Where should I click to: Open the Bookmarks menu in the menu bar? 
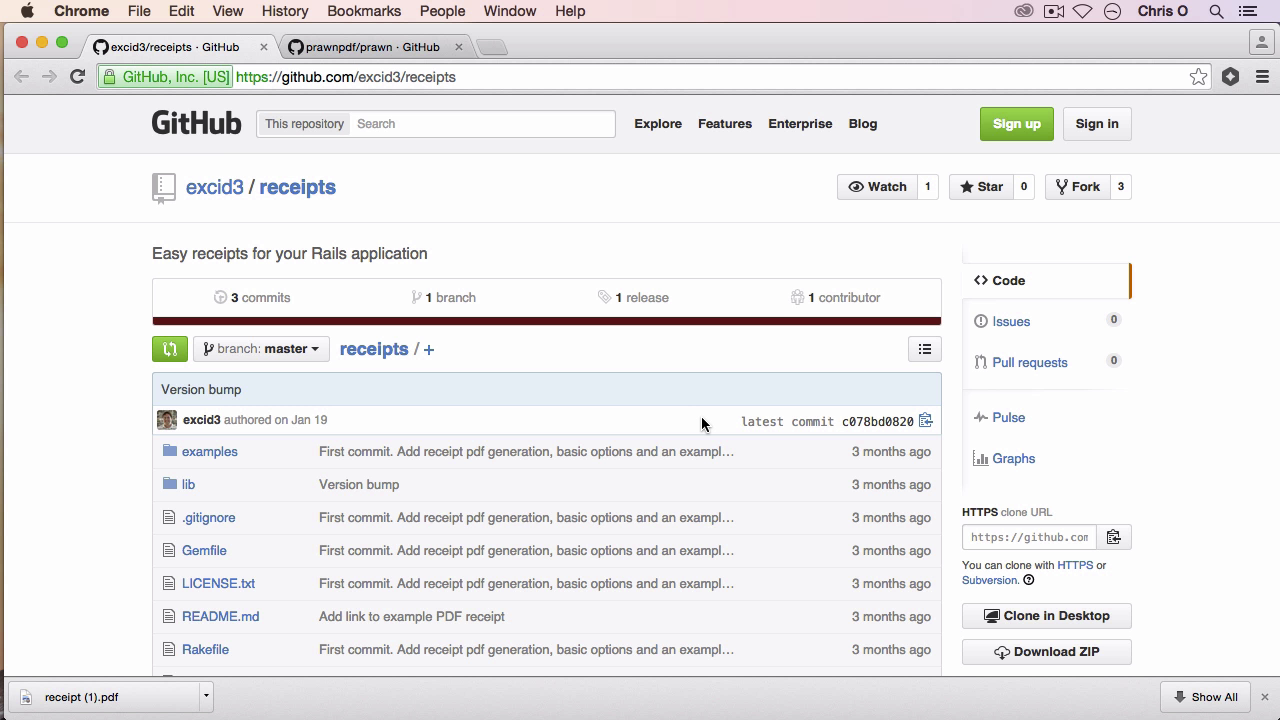click(x=364, y=11)
